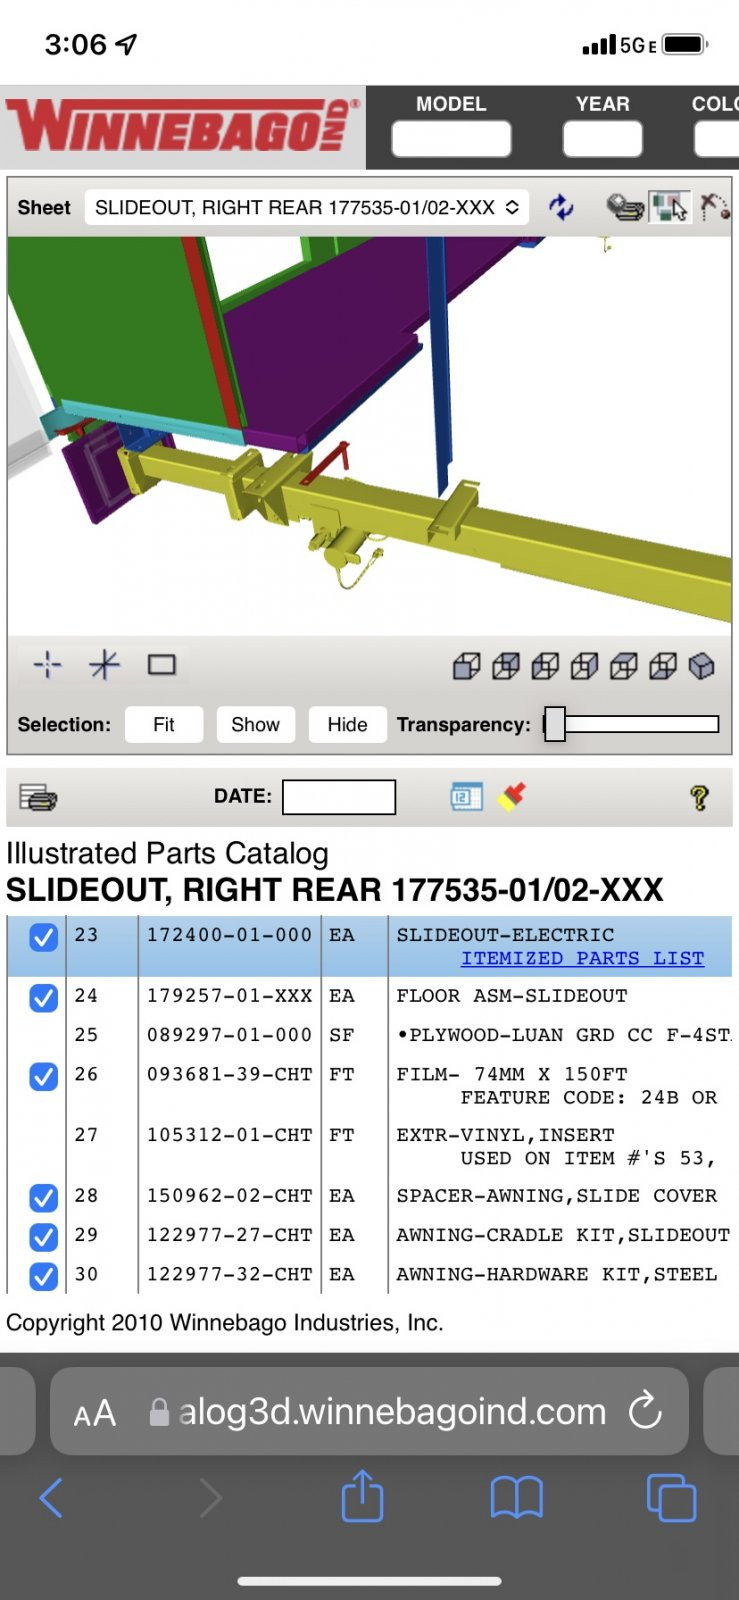Click the Hide selection button
The height and width of the screenshot is (1600, 739).
(x=347, y=724)
